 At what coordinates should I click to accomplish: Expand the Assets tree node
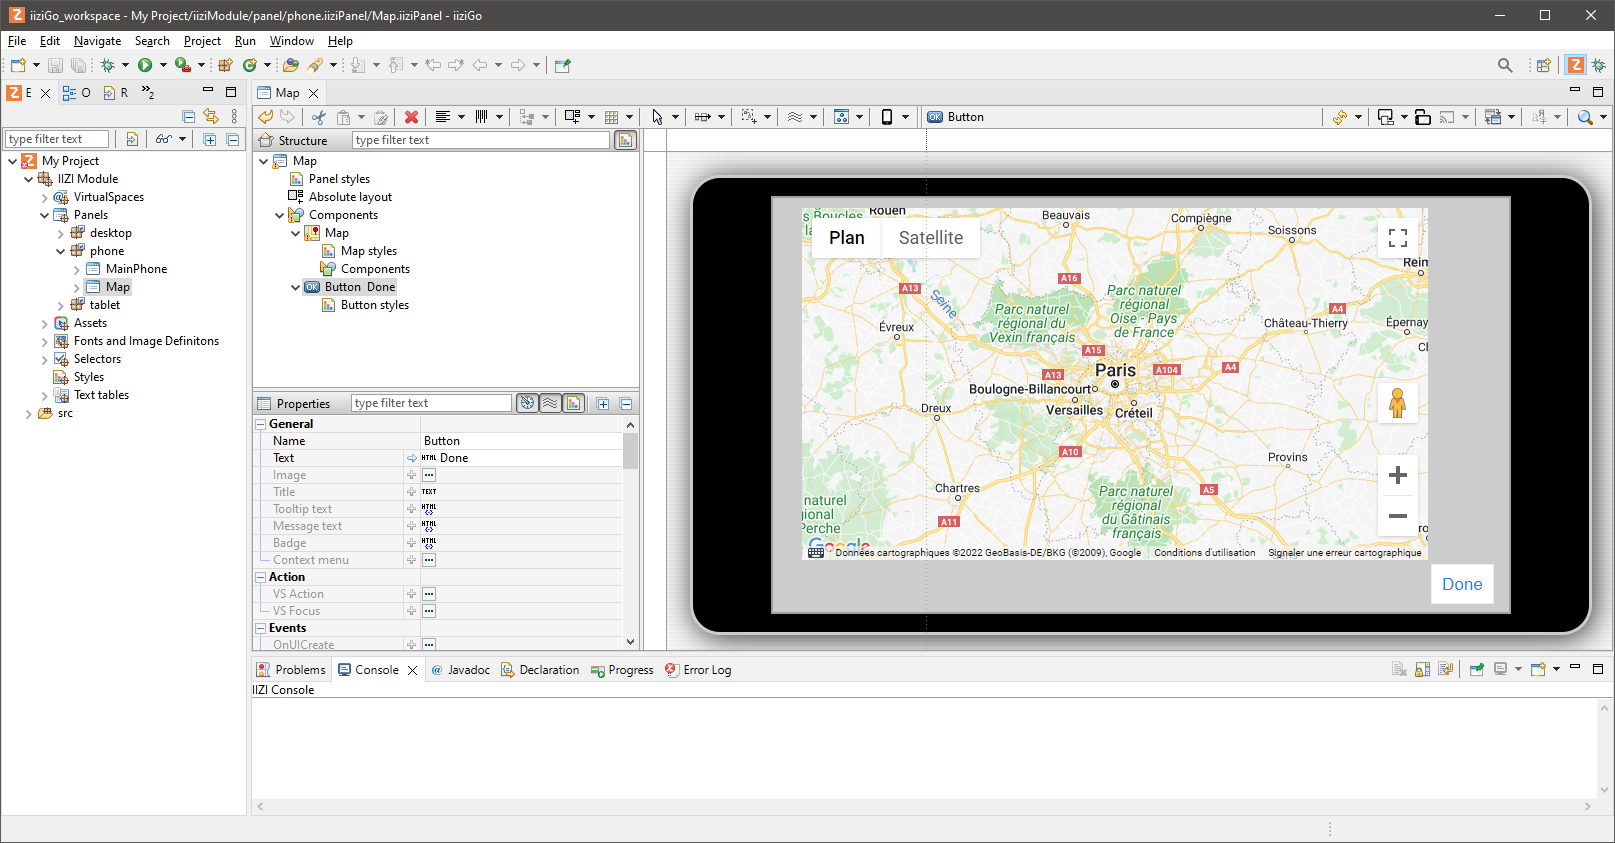point(44,323)
